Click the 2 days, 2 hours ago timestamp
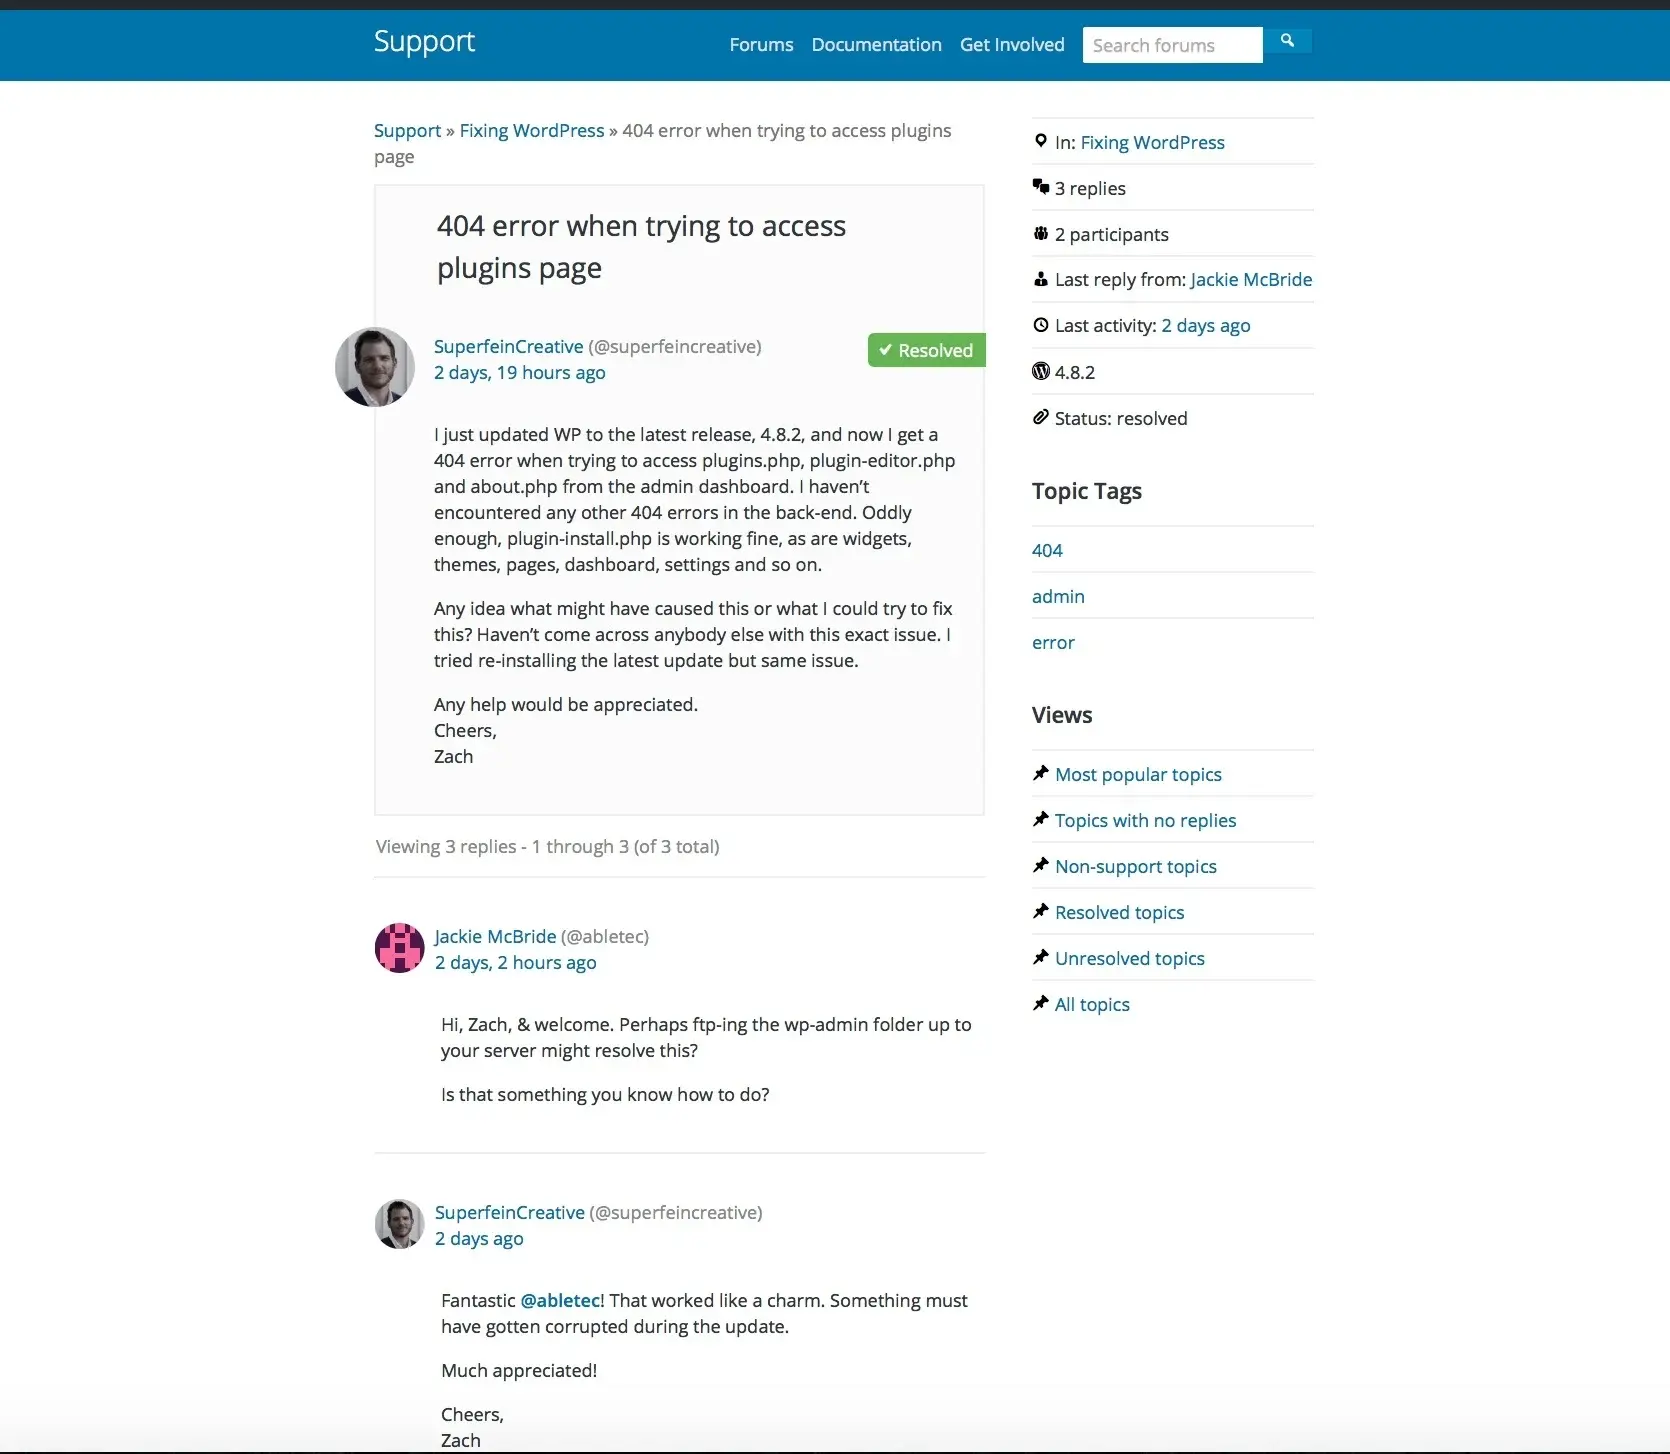Image resolution: width=1670 pixels, height=1454 pixels. pyautogui.click(x=516, y=963)
